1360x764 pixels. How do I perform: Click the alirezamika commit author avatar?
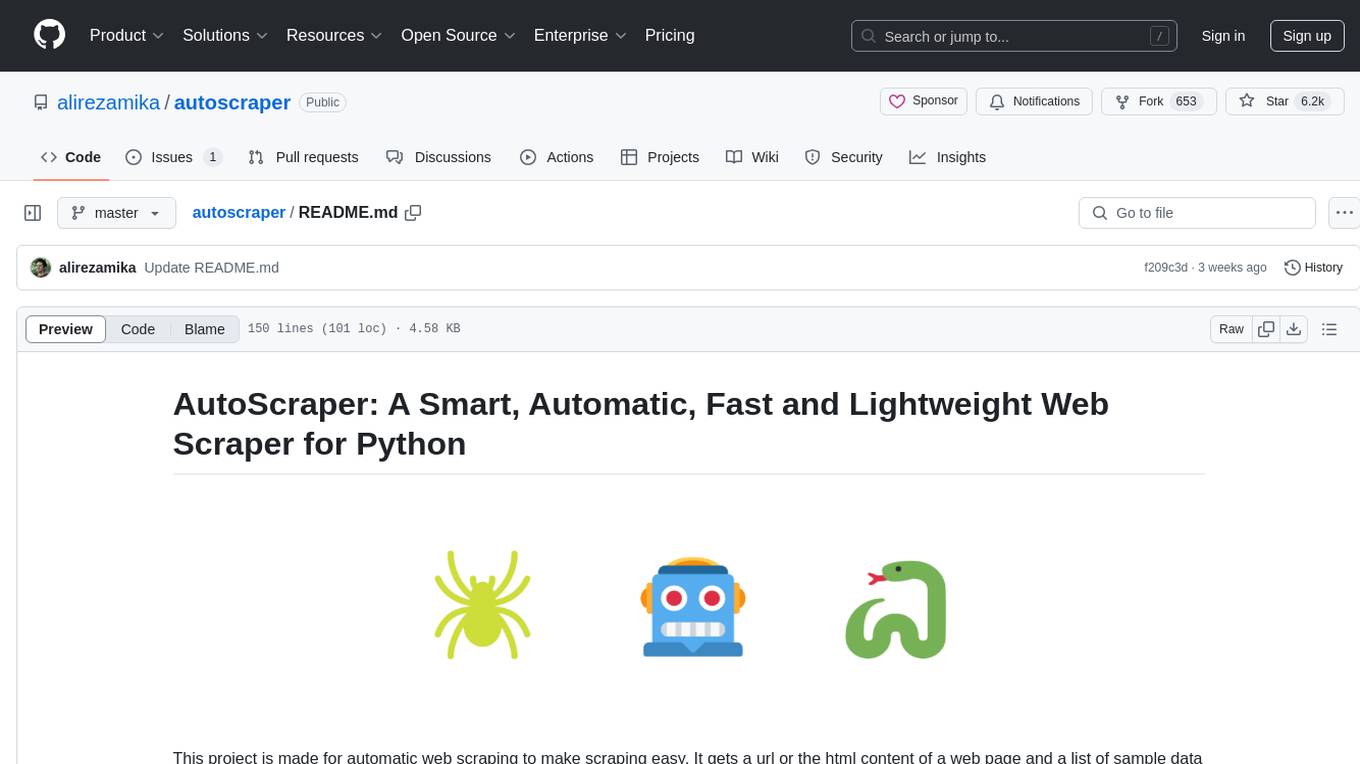(41, 268)
